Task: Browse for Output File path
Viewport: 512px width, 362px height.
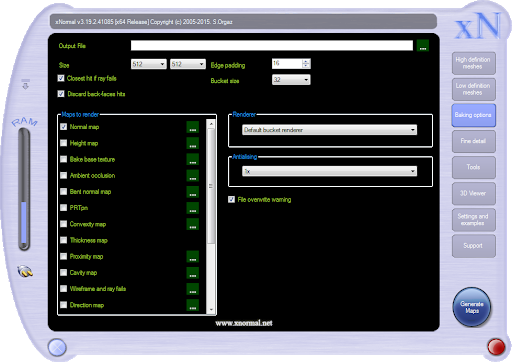Action: pos(423,46)
